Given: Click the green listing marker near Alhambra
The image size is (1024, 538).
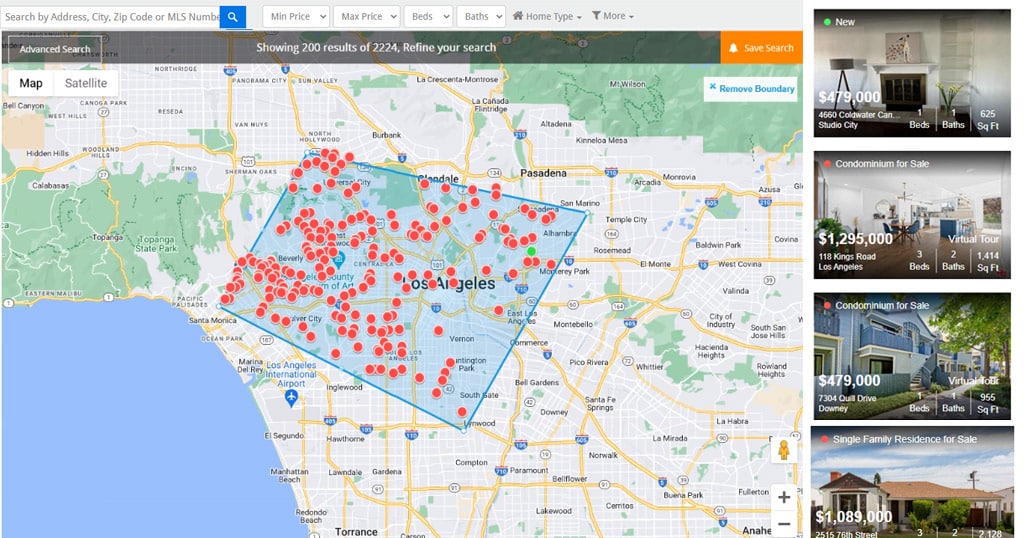Looking at the screenshot, I should click(532, 251).
